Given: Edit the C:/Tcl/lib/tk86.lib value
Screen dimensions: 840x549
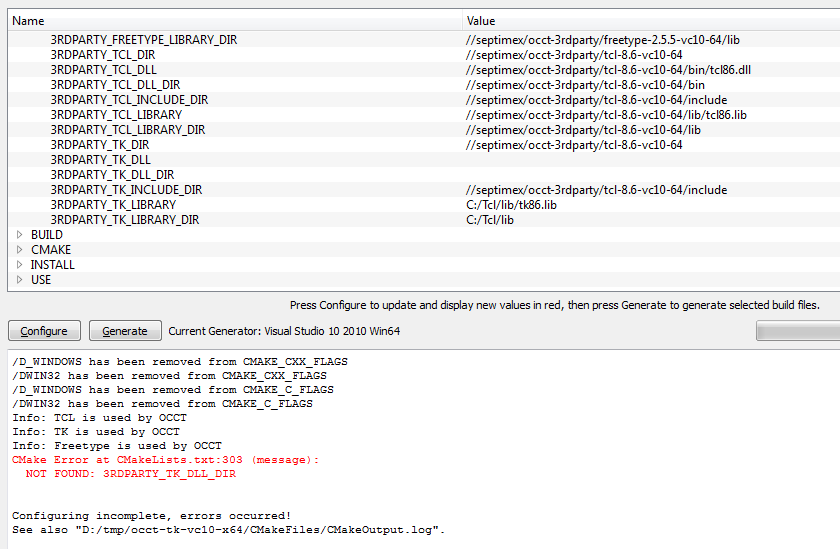Looking at the screenshot, I should pyautogui.click(x=511, y=205).
